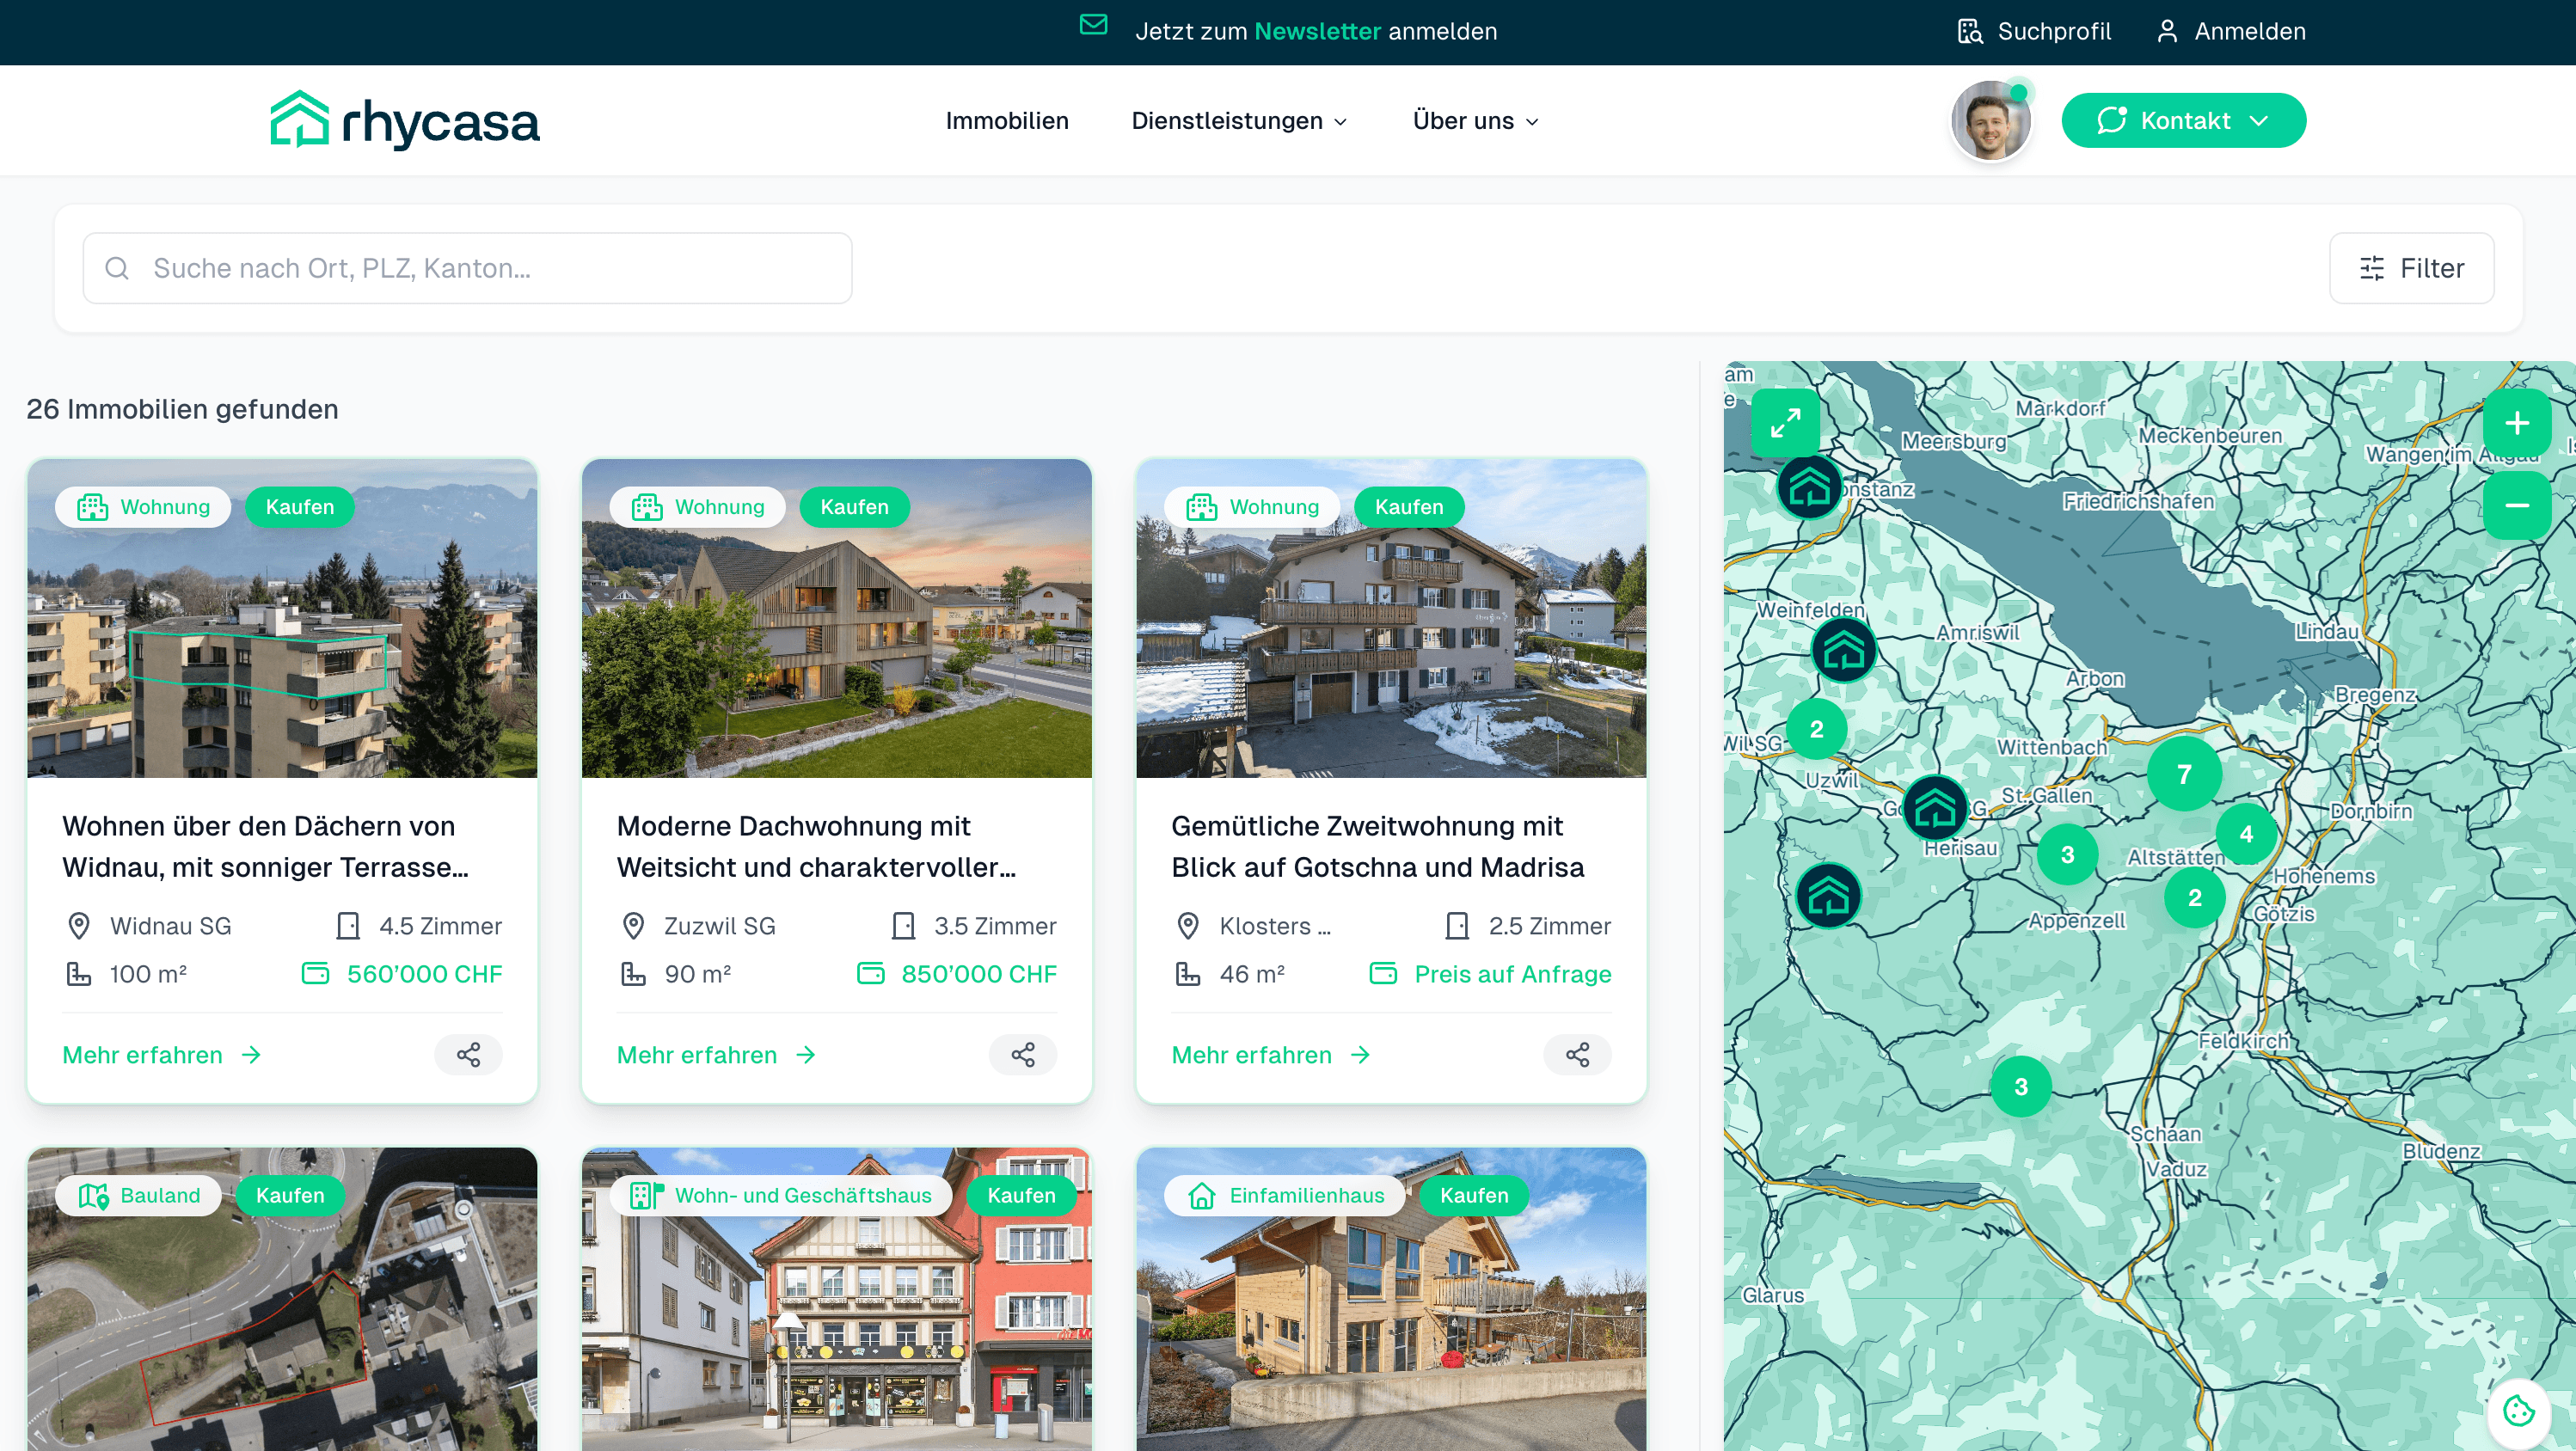Open the Über uns dropdown
This screenshot has width=2576, height=1451.
click(1474, 120)
